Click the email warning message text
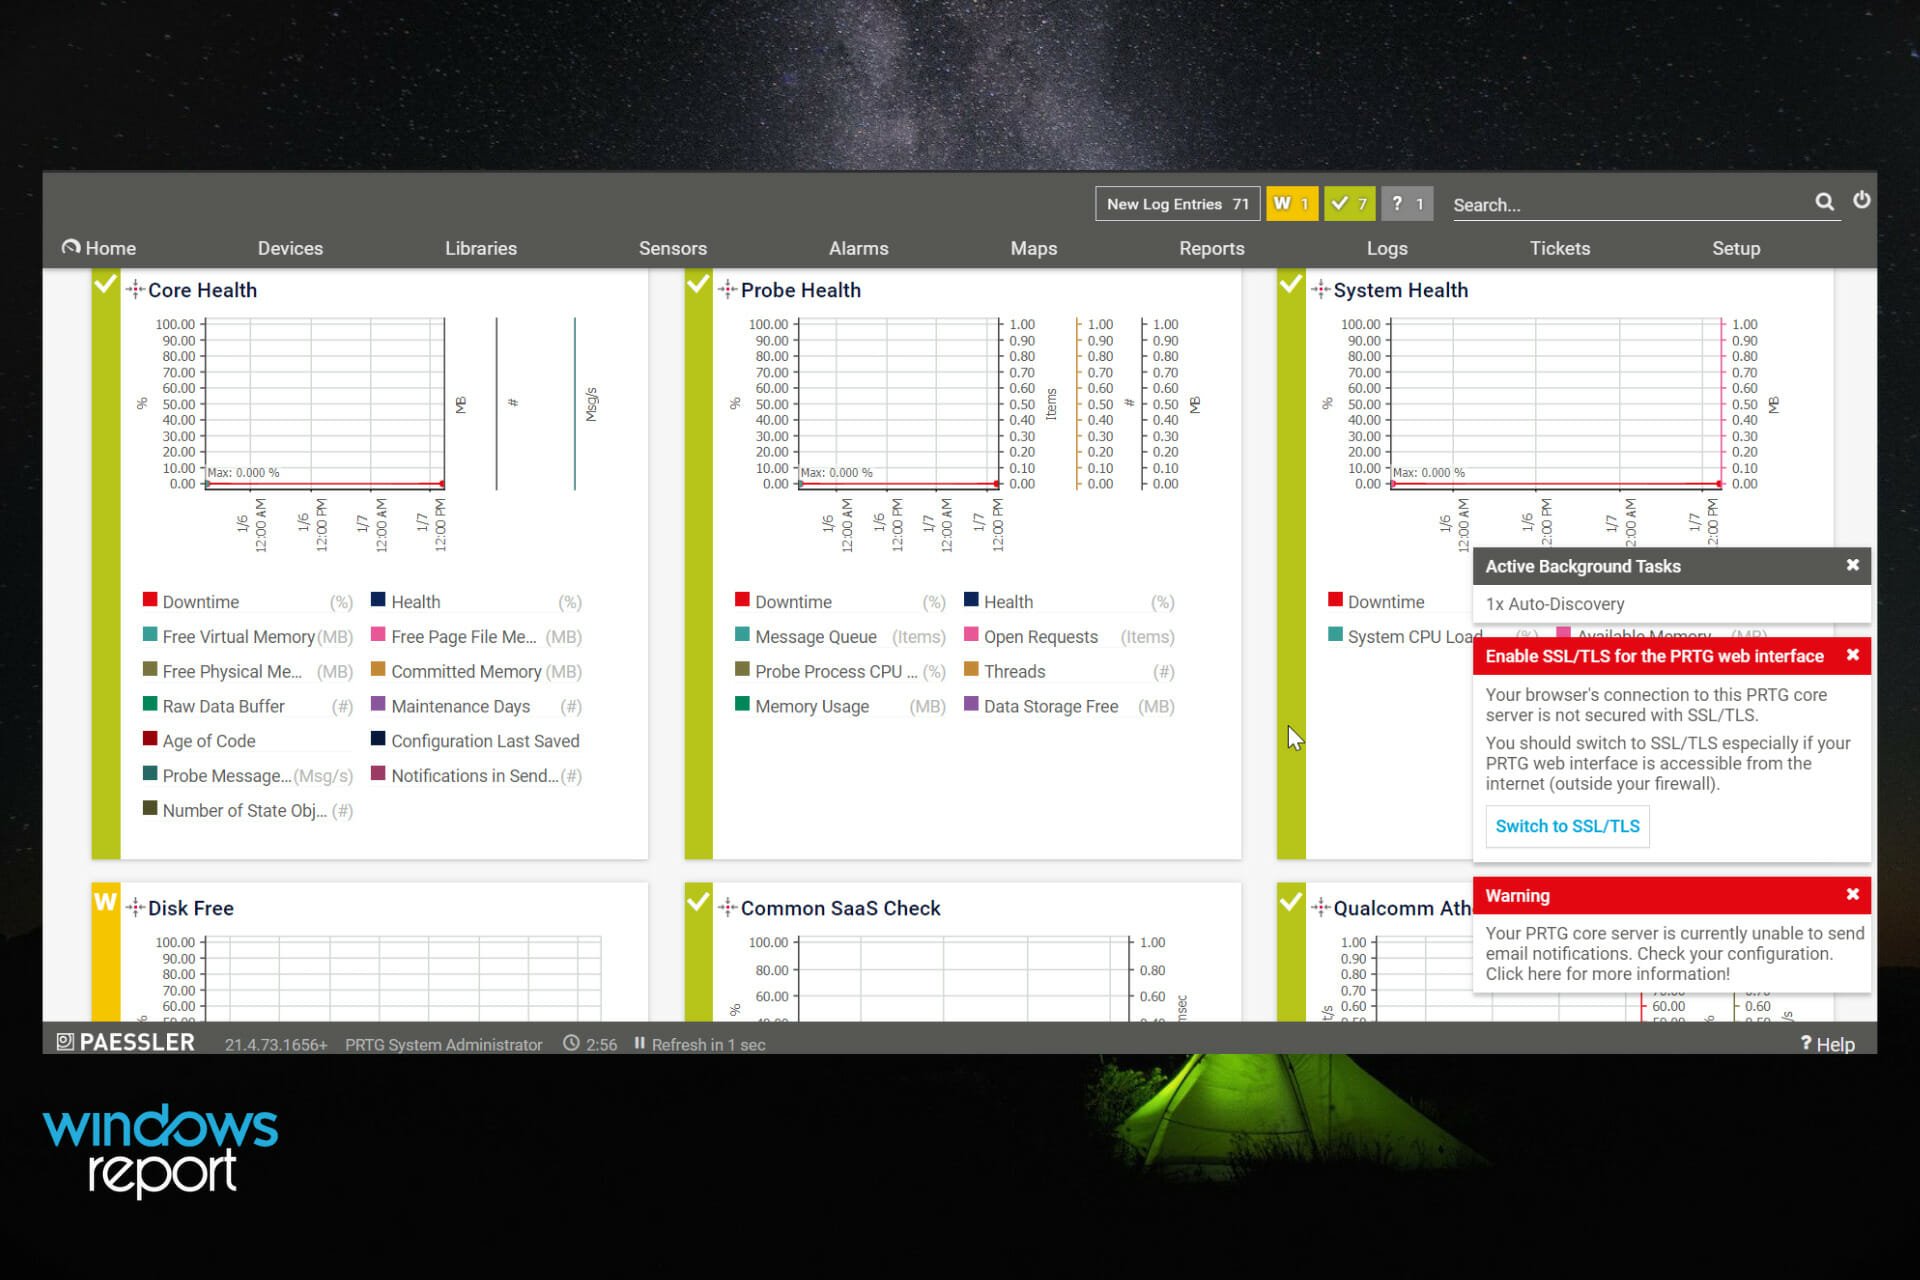The image size is (1920, 1280). click(1674, 953)
